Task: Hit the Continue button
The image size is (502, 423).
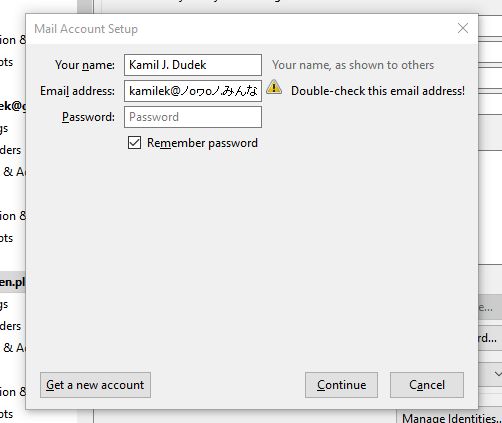Action: click(341, 385)
